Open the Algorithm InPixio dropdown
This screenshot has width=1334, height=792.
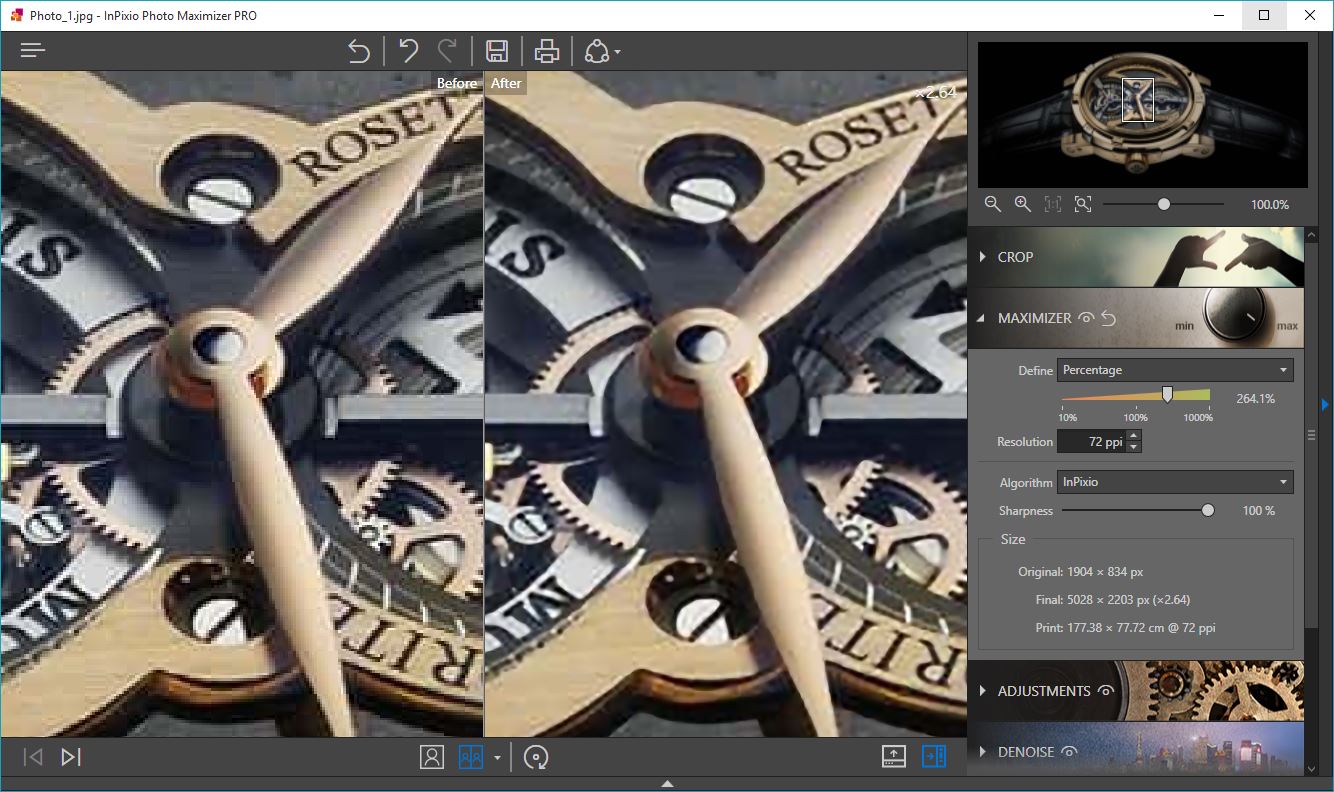[1175, 482]
